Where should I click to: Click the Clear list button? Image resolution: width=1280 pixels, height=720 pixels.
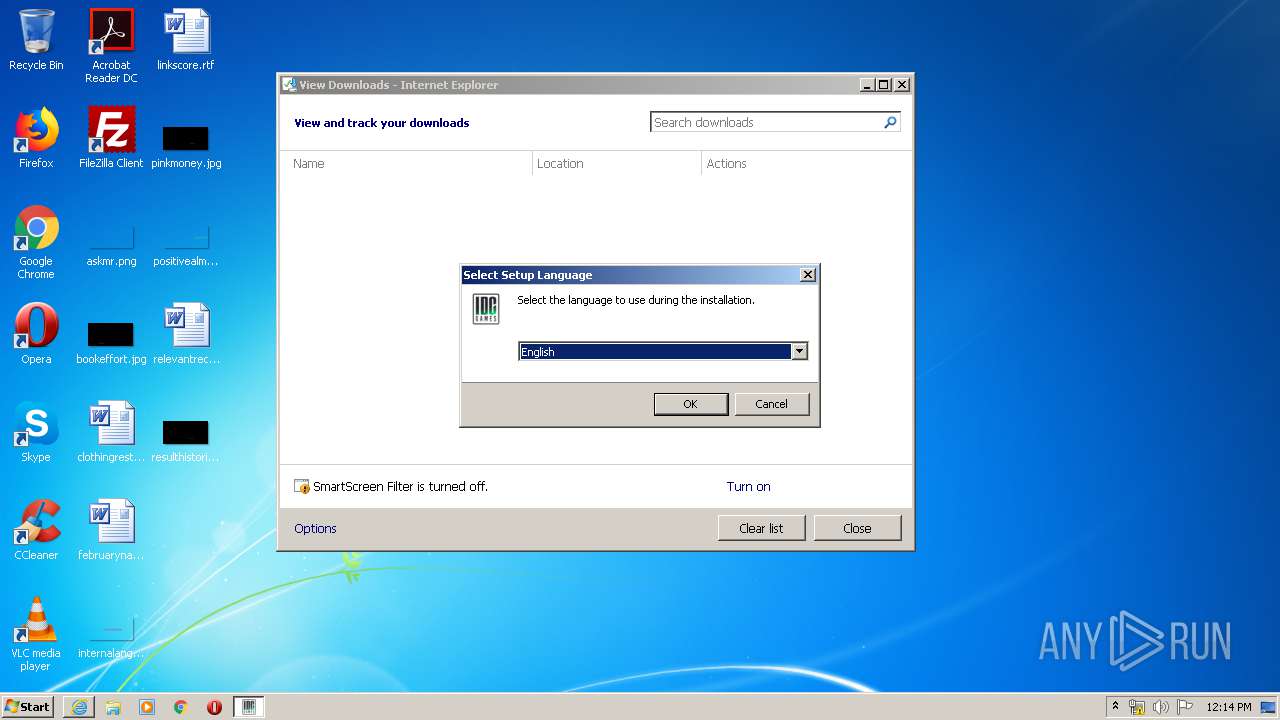[x=761, y=528]
